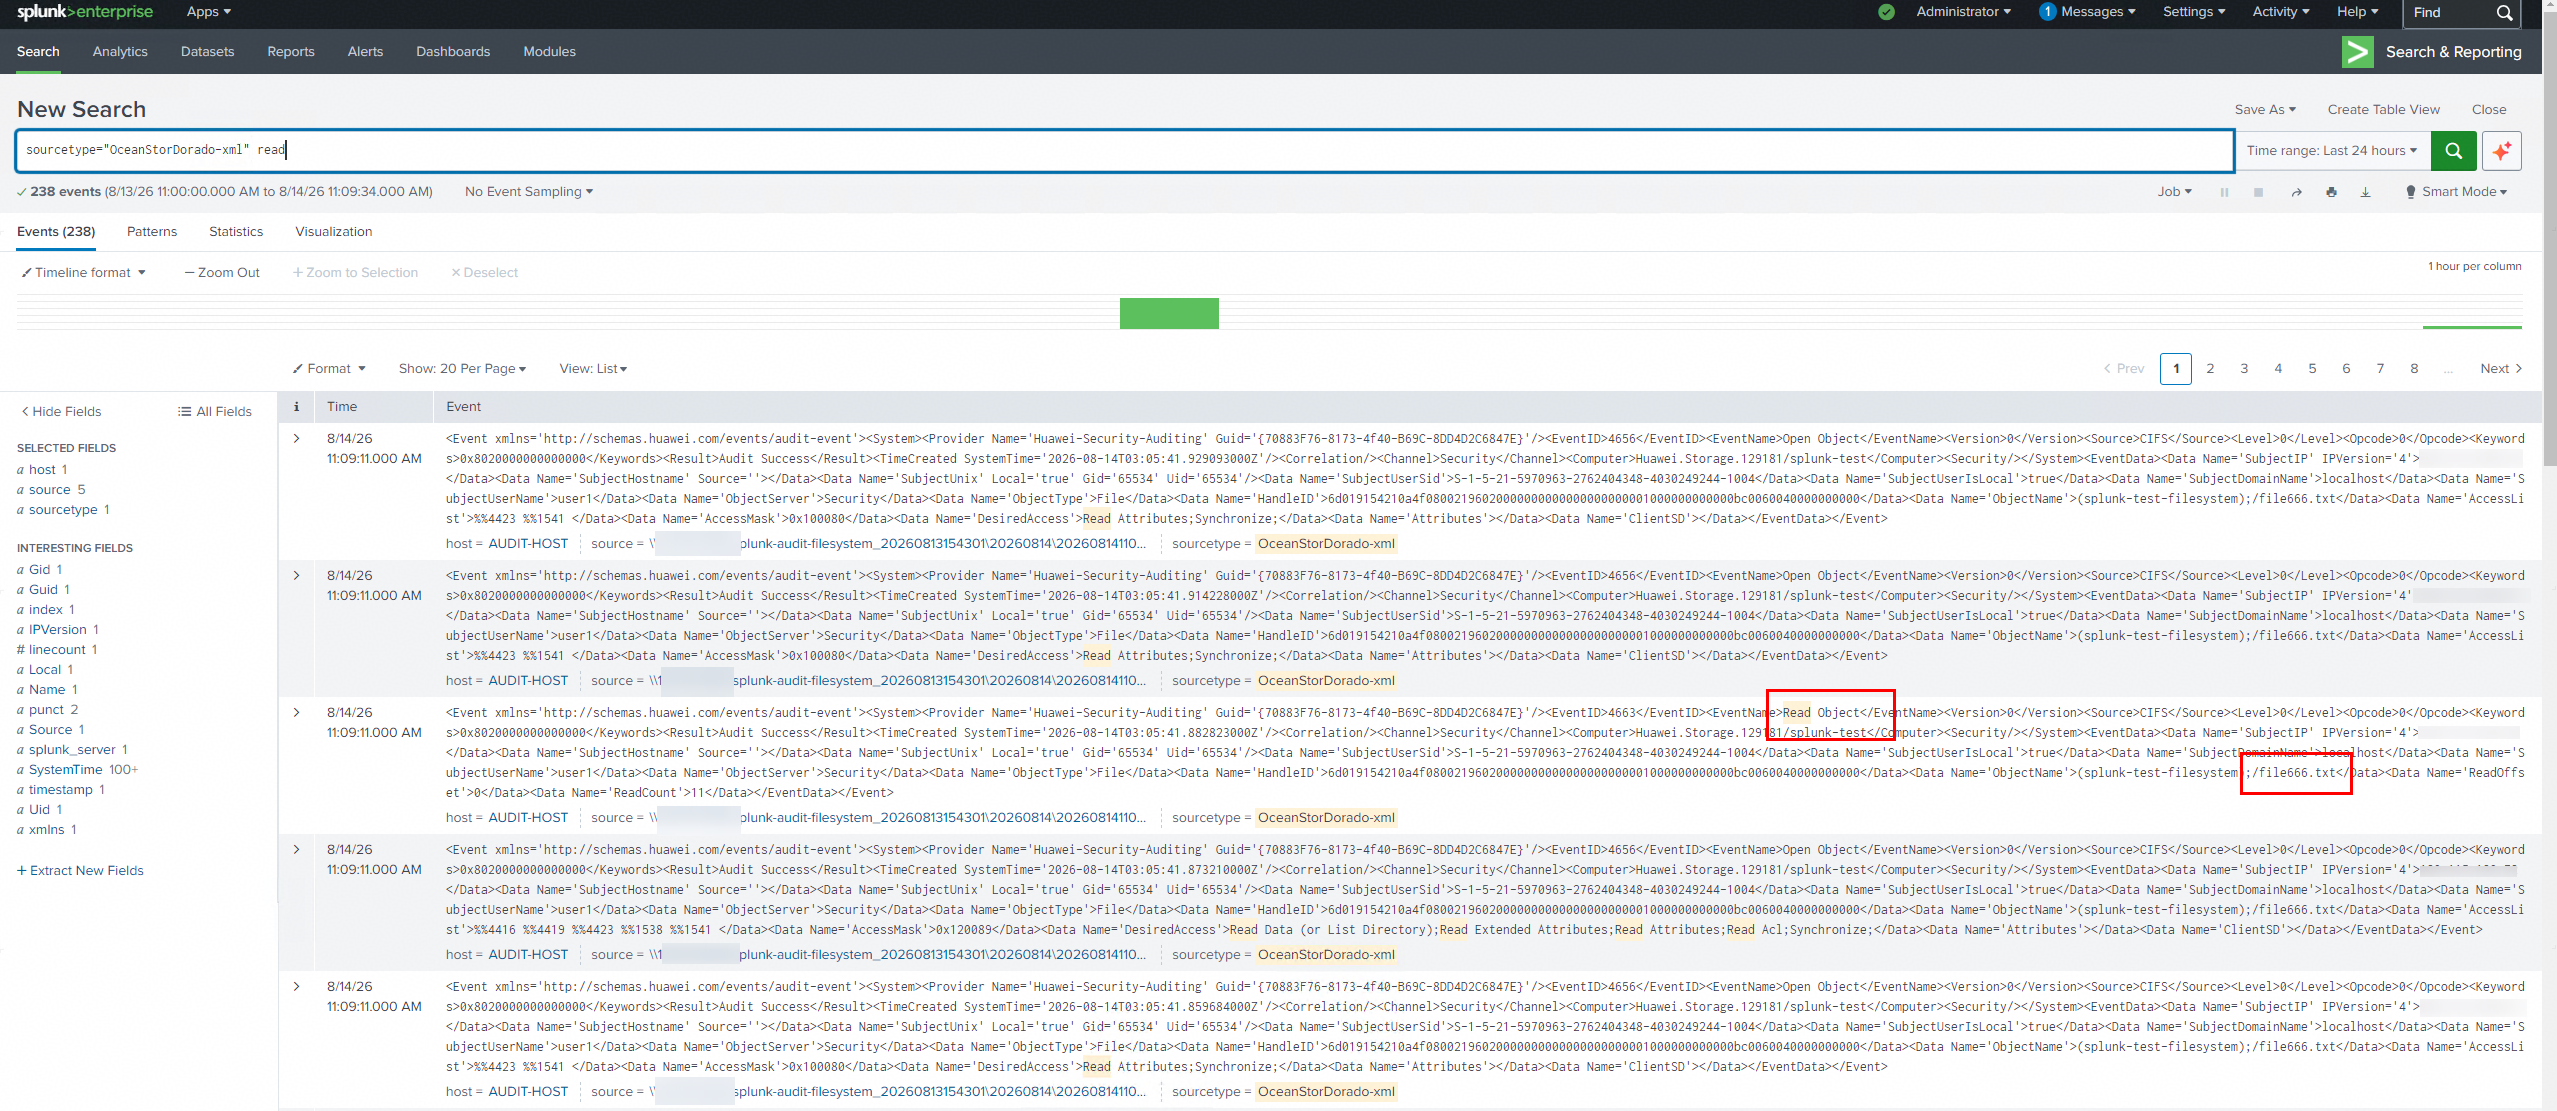This screenshot has height=1111, width=2557.
Task: Select the sourcetype field in sidebar
Action: (x=63, y=510)
